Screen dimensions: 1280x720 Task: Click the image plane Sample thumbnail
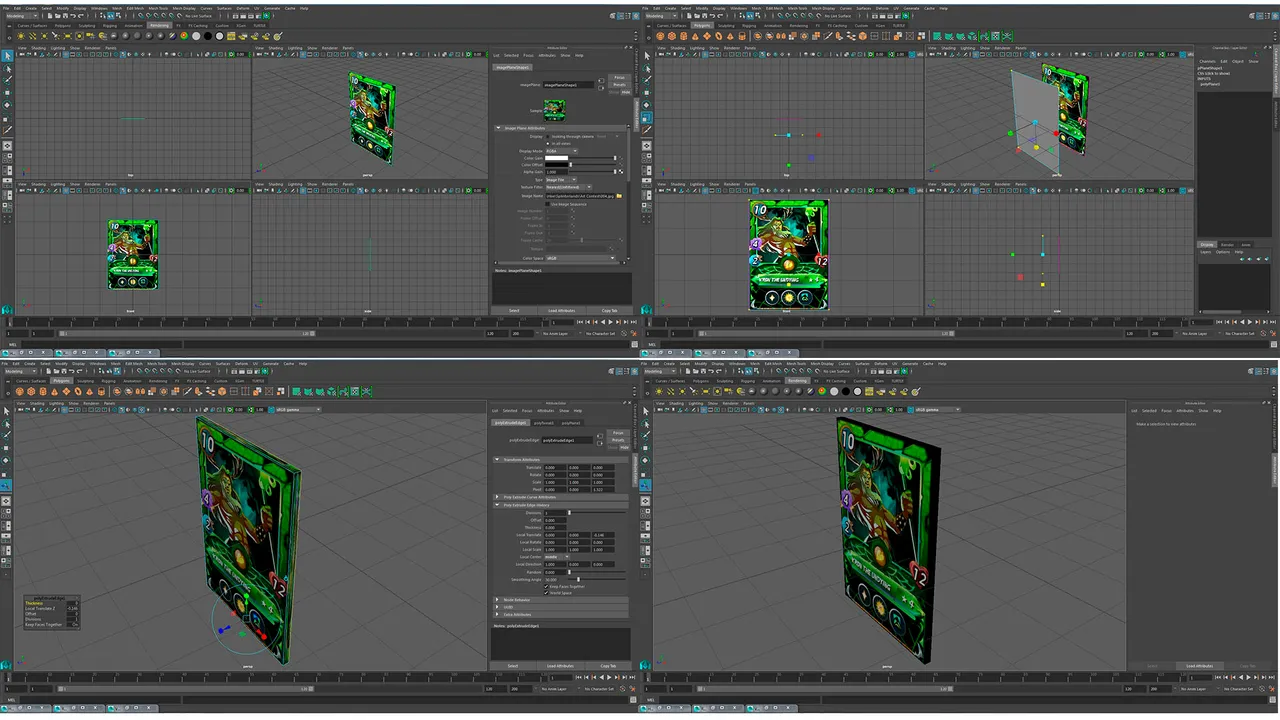pos(555,110)
